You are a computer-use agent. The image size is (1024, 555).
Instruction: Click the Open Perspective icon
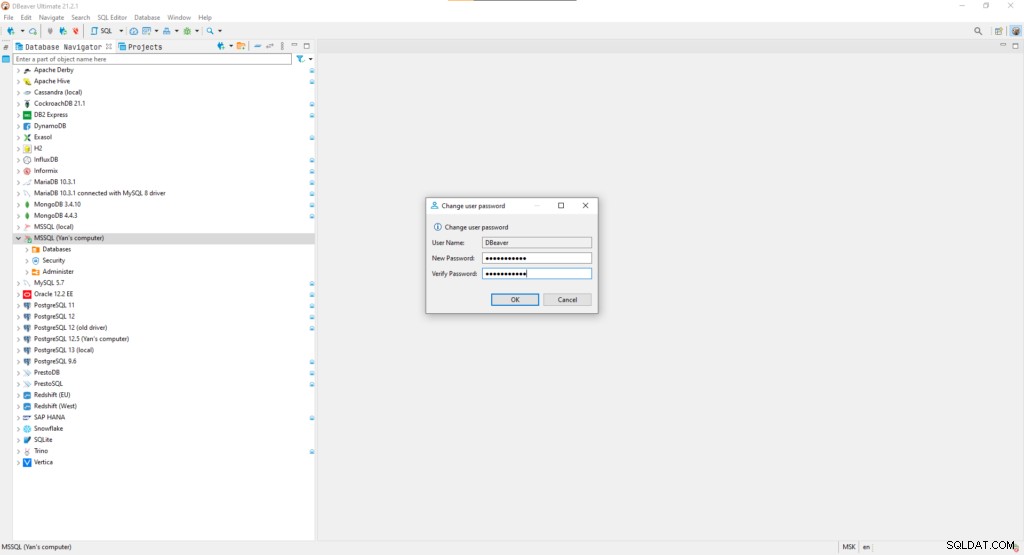click(x=999, y=31)
